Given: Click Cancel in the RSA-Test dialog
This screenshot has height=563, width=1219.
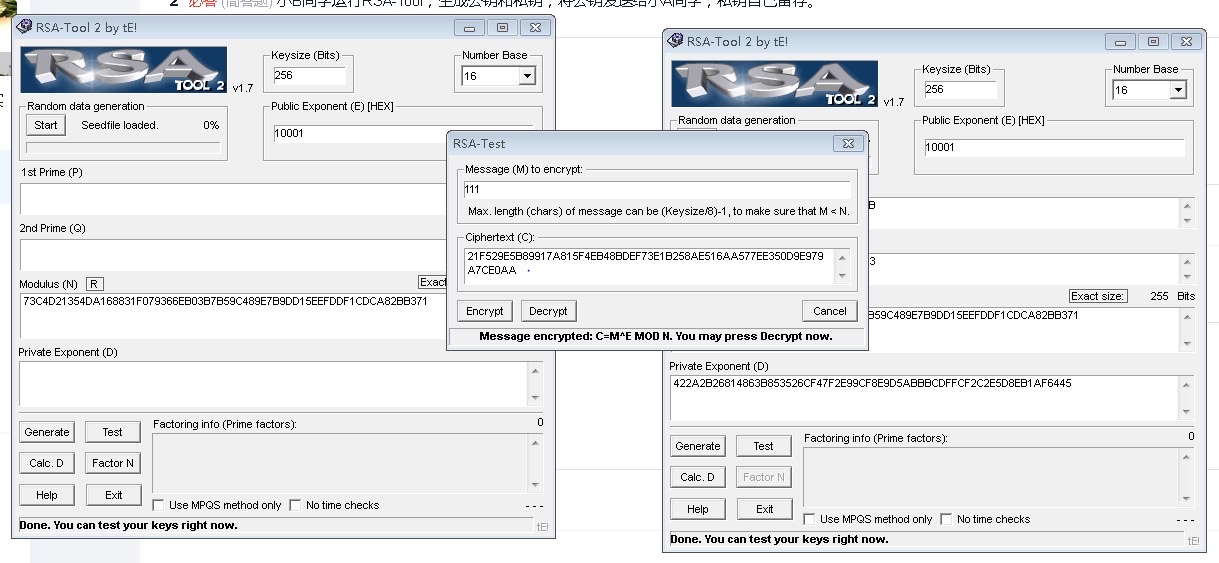Looking at the screenshot, I should (830, 311).
